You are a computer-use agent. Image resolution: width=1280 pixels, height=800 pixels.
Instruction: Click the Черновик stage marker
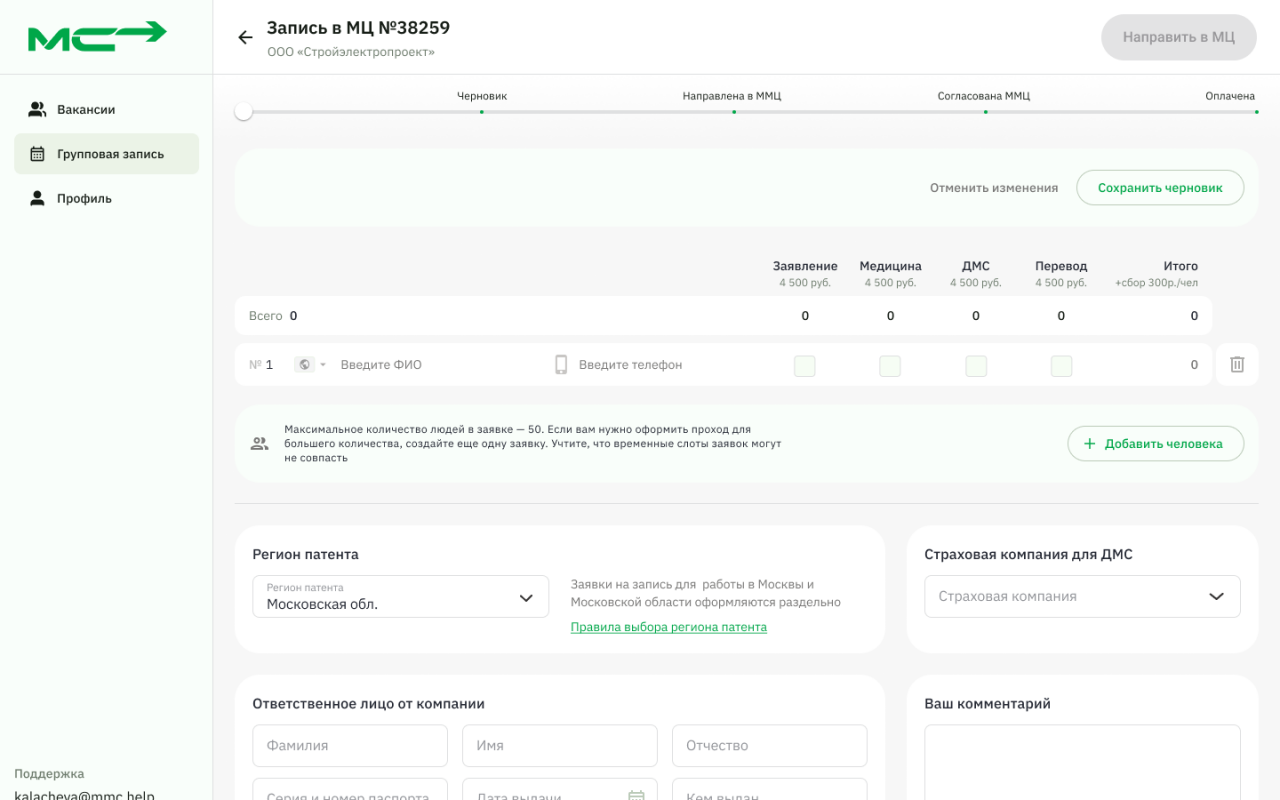pyautogui.click(x=482, y=111)
